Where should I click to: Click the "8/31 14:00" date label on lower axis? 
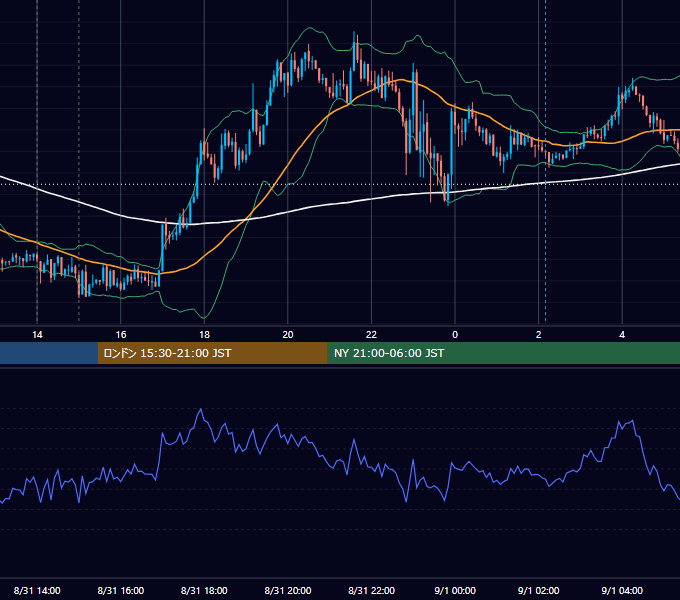[37, 590]
